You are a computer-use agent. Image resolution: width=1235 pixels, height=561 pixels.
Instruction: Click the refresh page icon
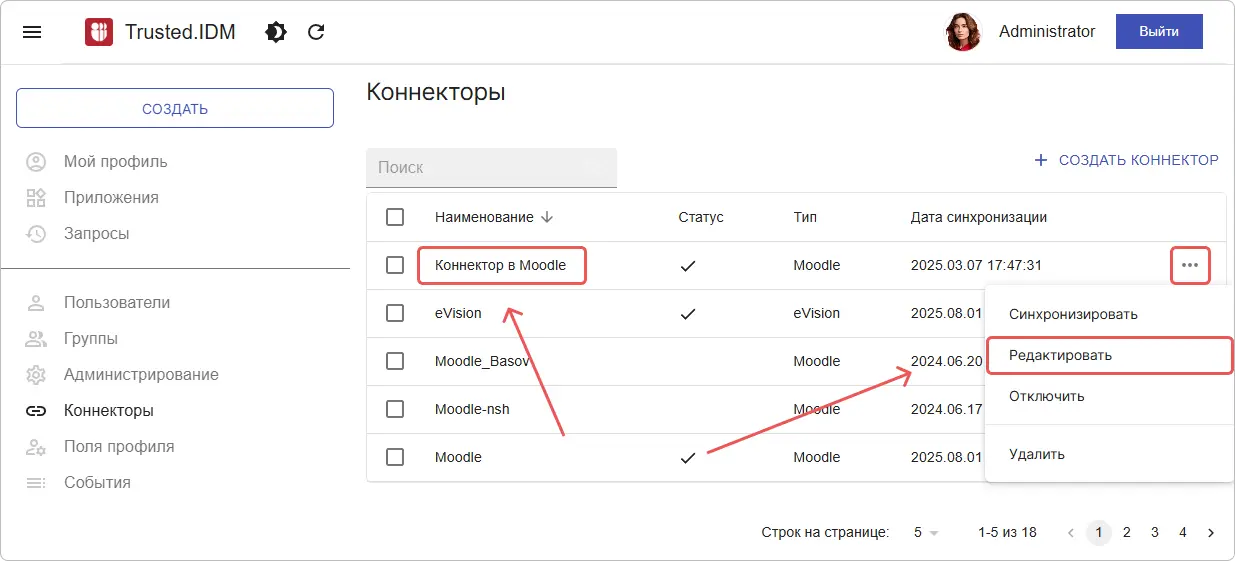pos(316,32)
